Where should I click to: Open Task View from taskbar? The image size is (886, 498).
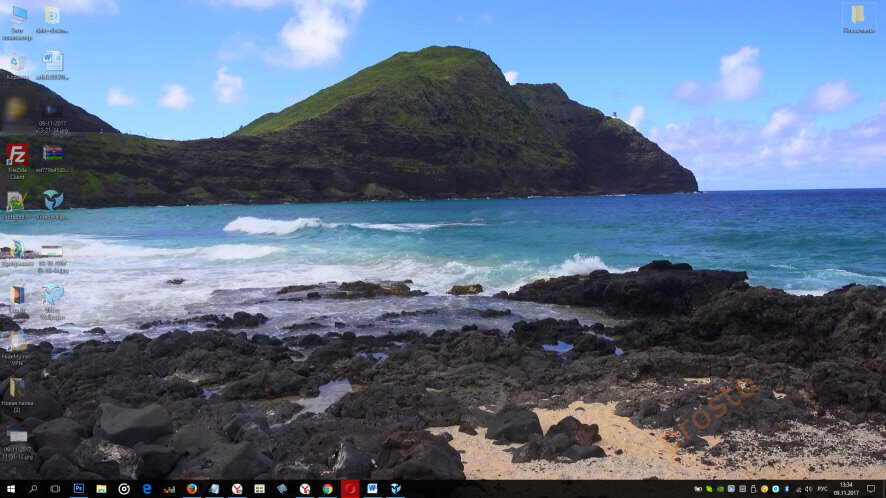[55, 489]
